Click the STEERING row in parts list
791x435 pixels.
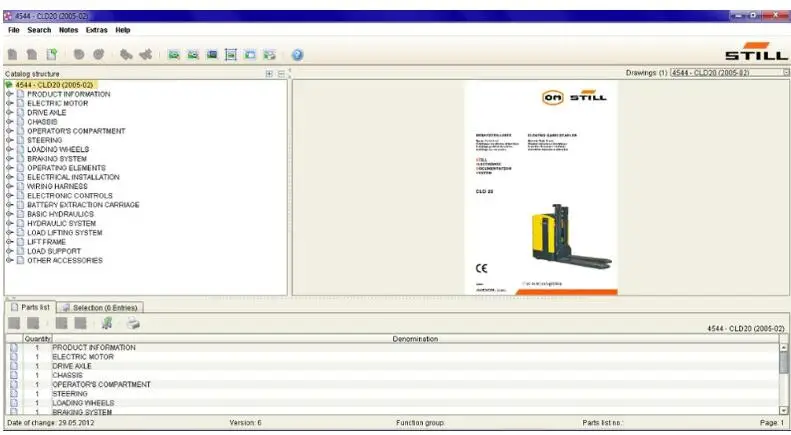[x=393, y=394]
